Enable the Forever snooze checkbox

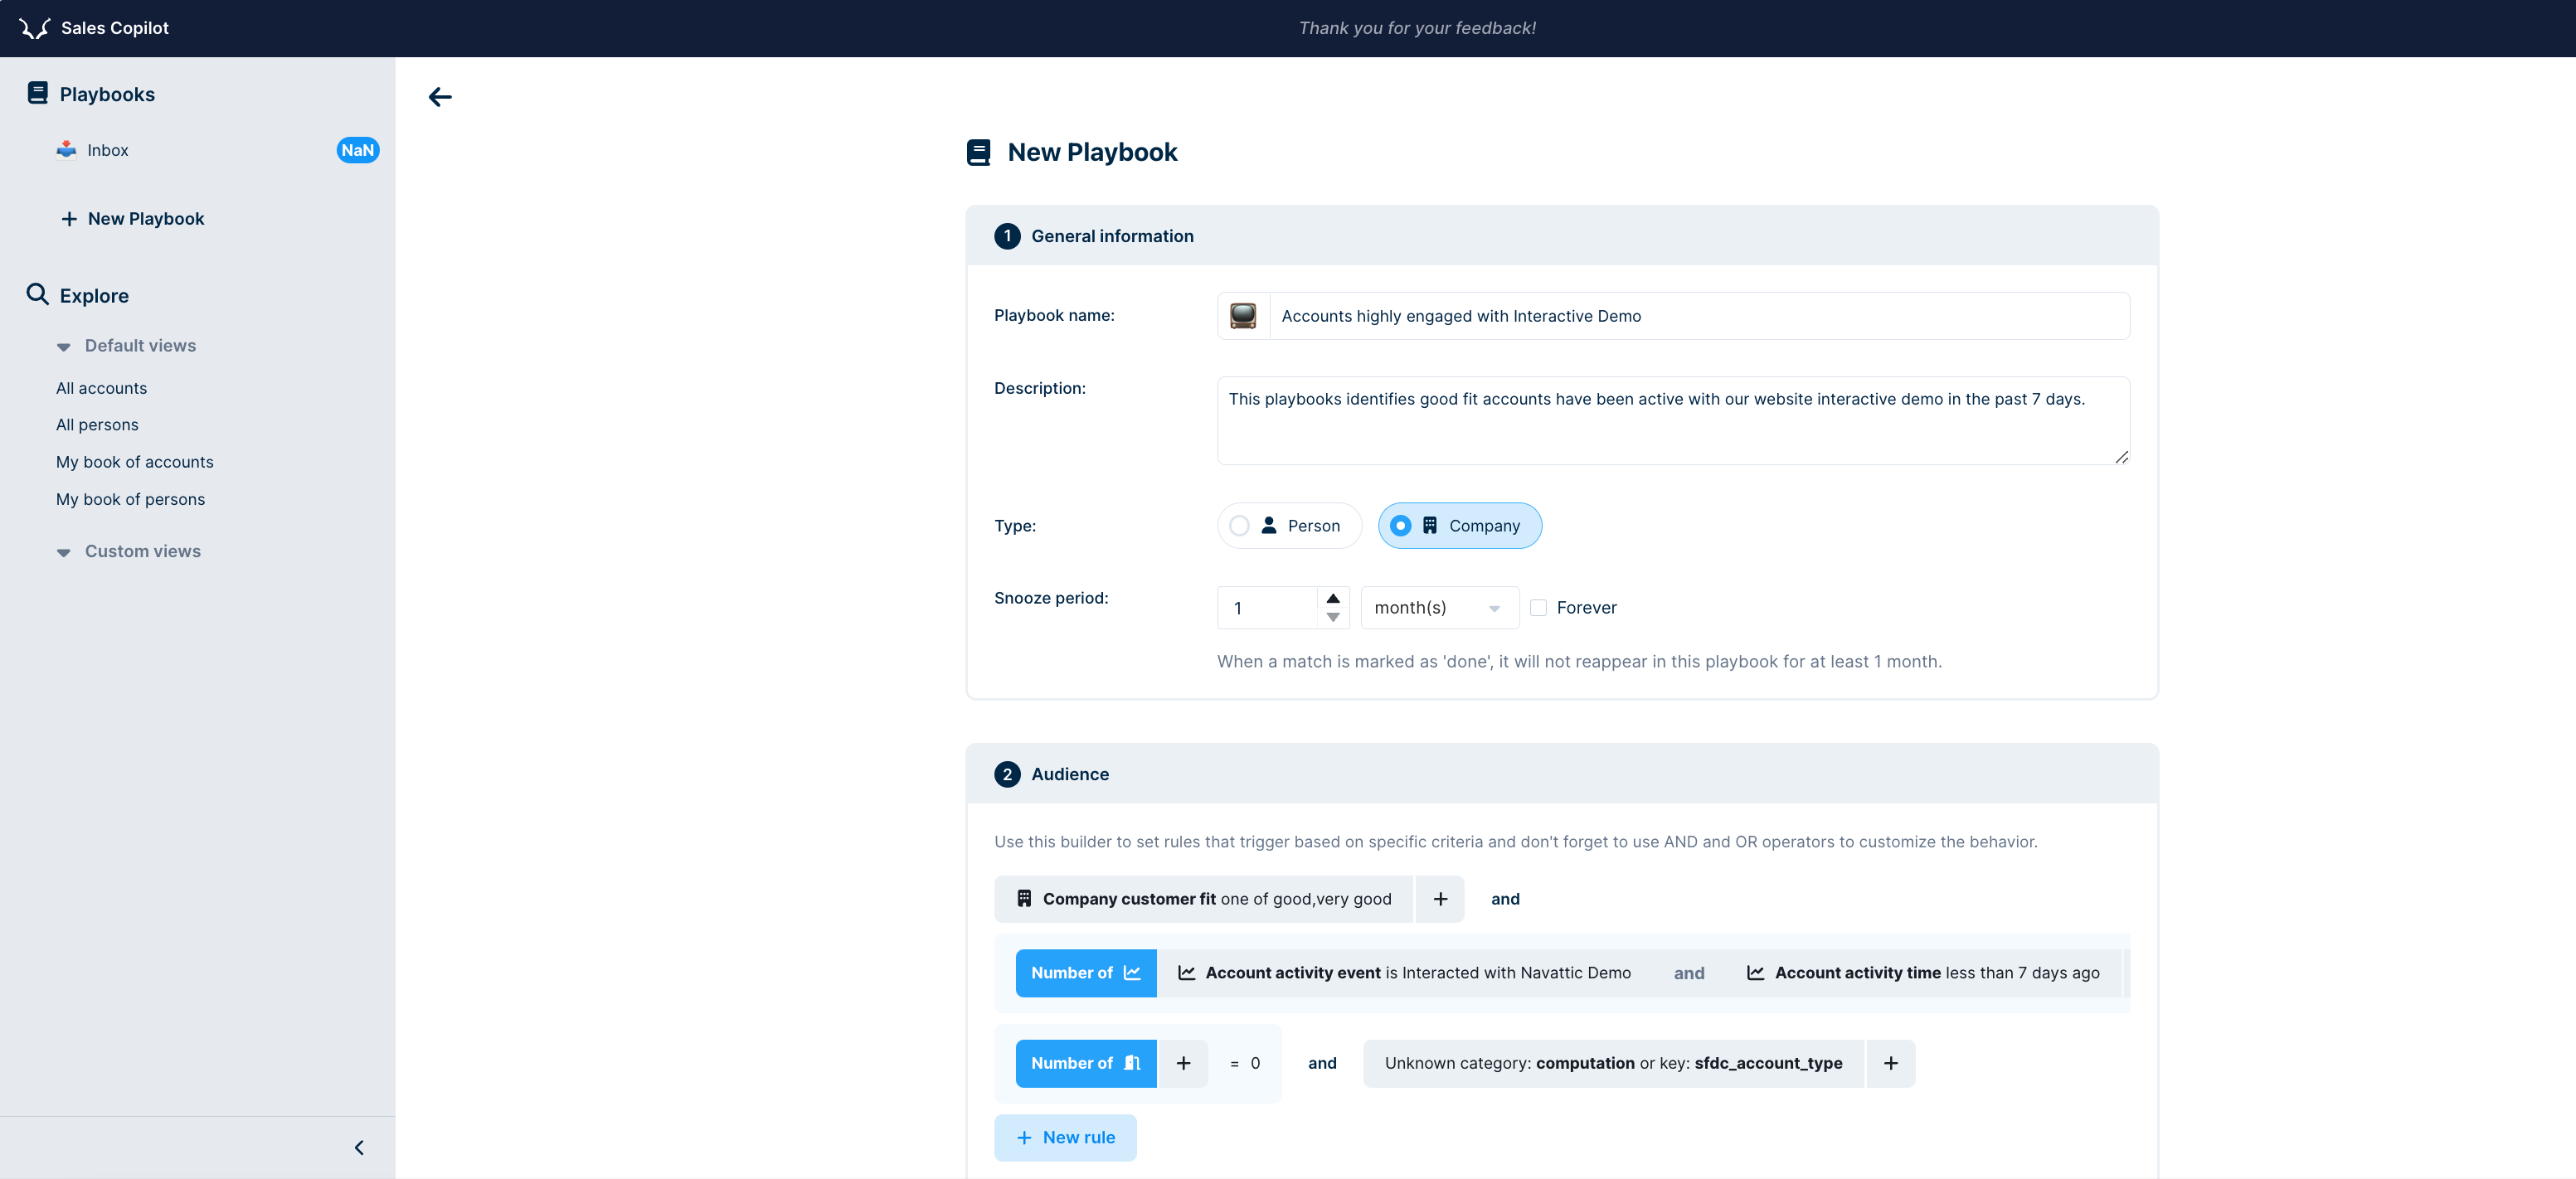point(1538,606)
